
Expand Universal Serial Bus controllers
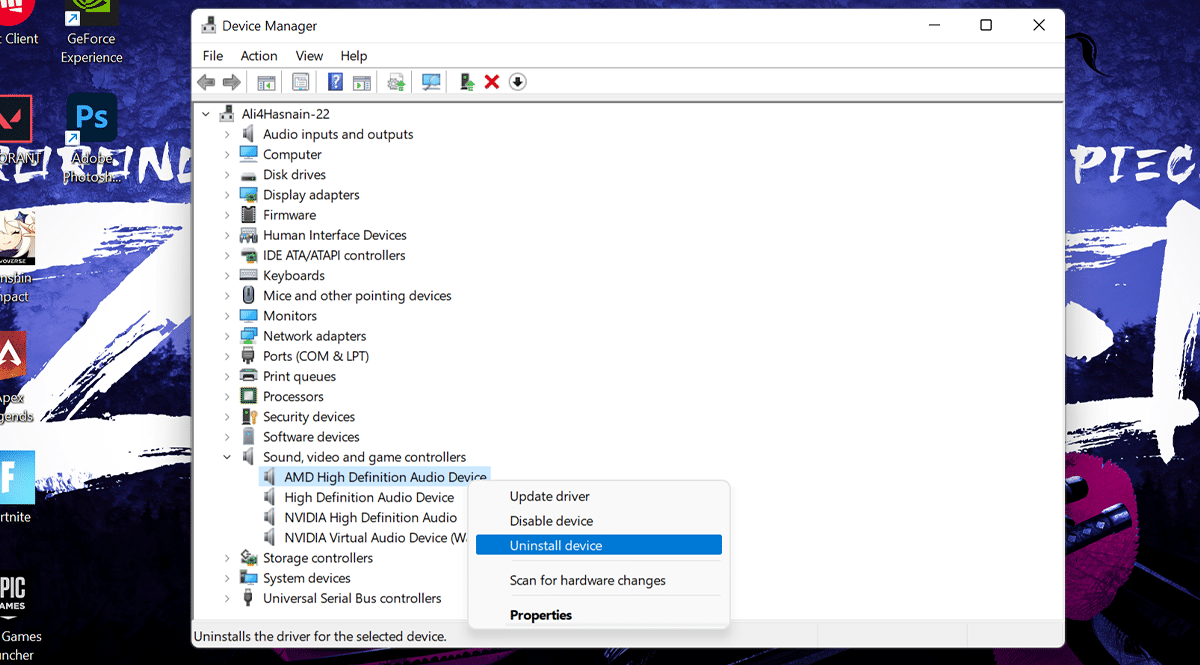coord(227,598)
